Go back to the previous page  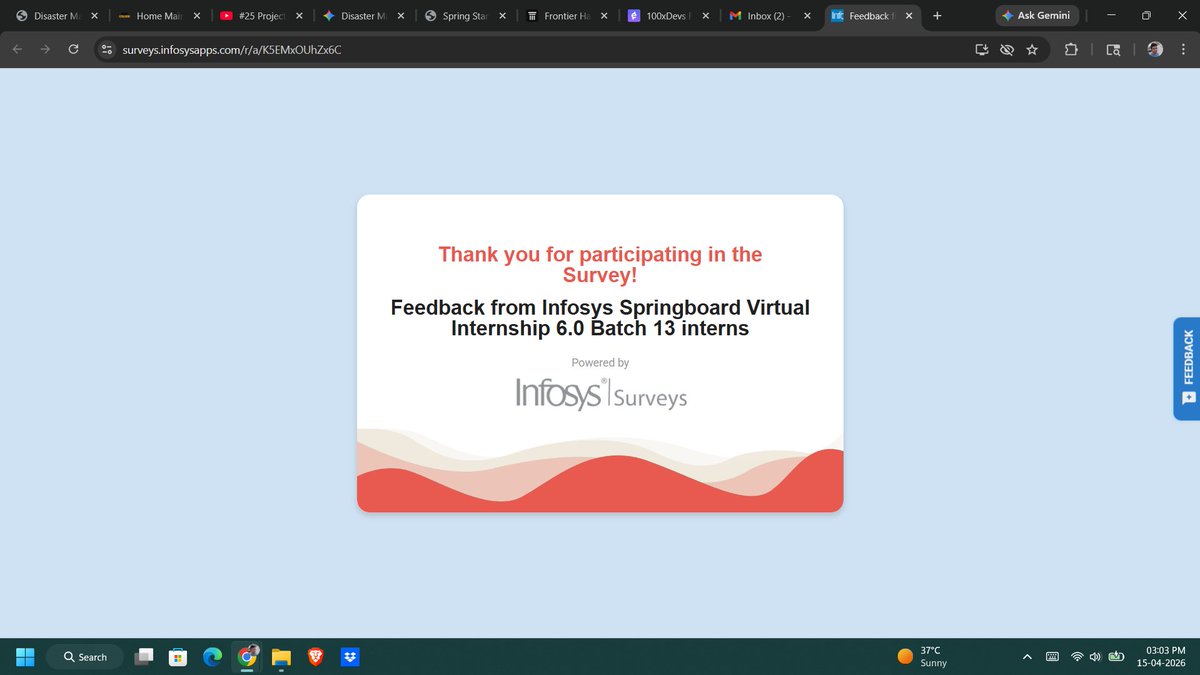[17, 49]
